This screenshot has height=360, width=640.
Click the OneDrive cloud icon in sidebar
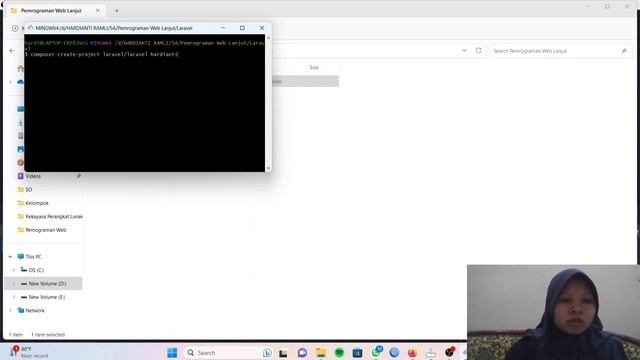click(20, 82)
